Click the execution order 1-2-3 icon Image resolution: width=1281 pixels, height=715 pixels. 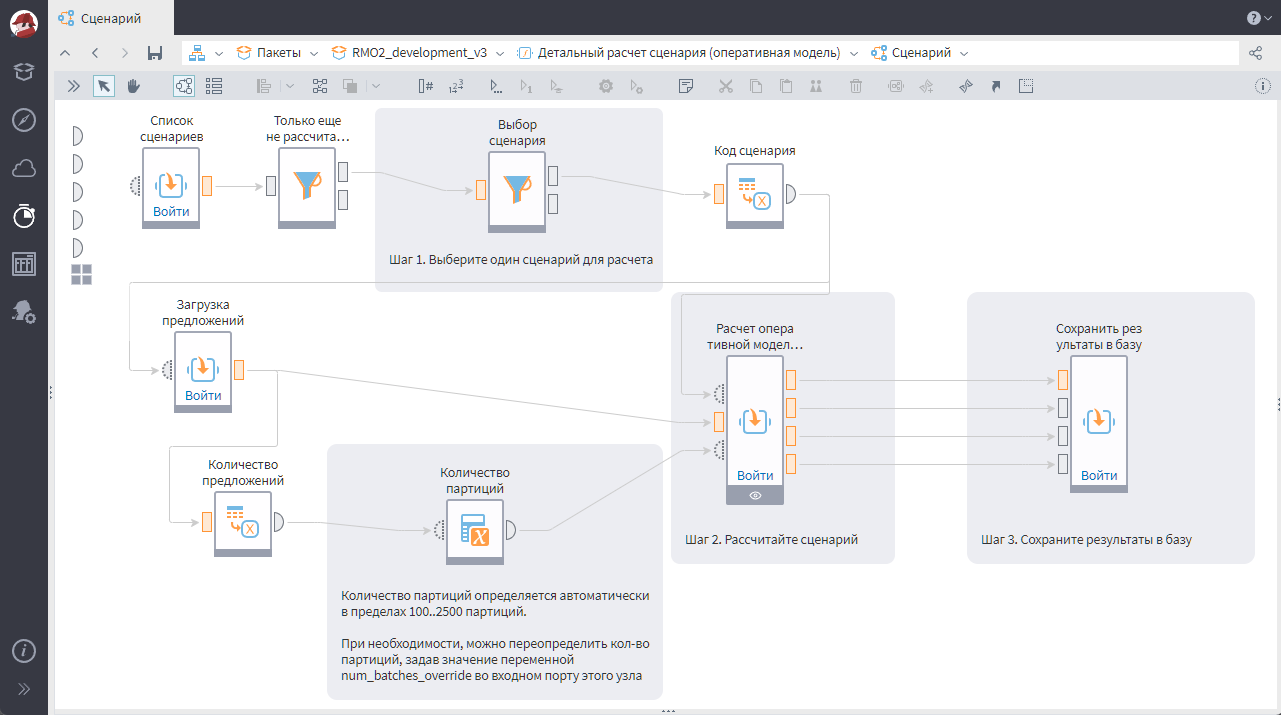(456, 86)
